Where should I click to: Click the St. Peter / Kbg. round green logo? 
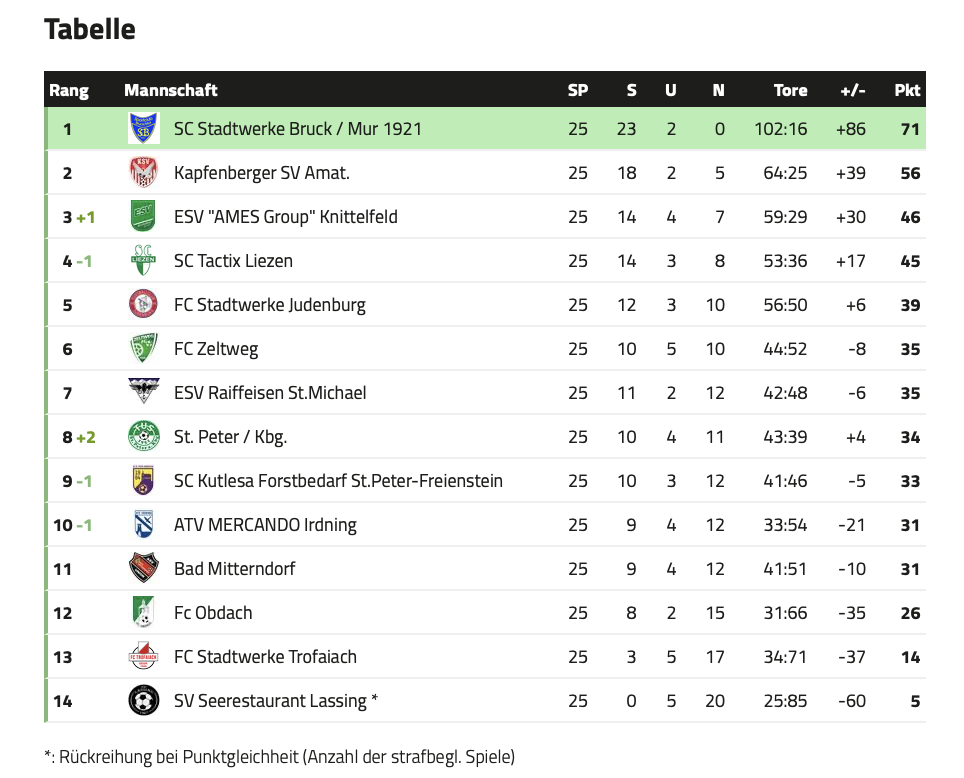(144, 436)
